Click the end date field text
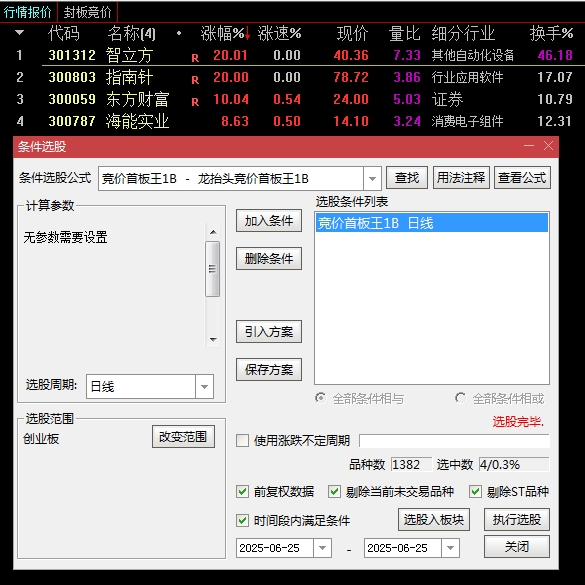This screenshot has height=585, width=585. click(397, 548)
